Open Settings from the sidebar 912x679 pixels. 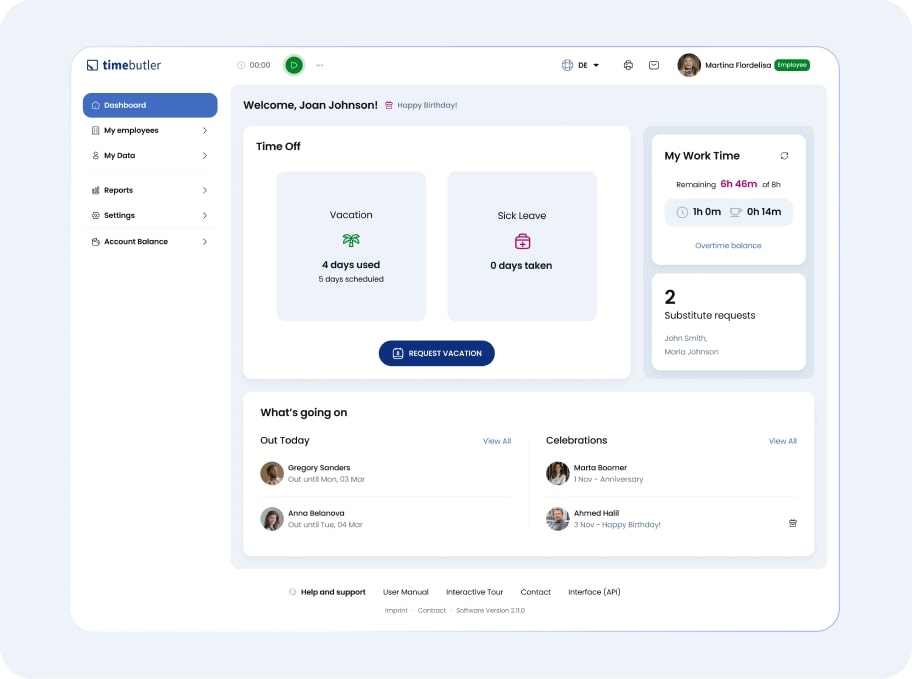(x=120, y=215)
